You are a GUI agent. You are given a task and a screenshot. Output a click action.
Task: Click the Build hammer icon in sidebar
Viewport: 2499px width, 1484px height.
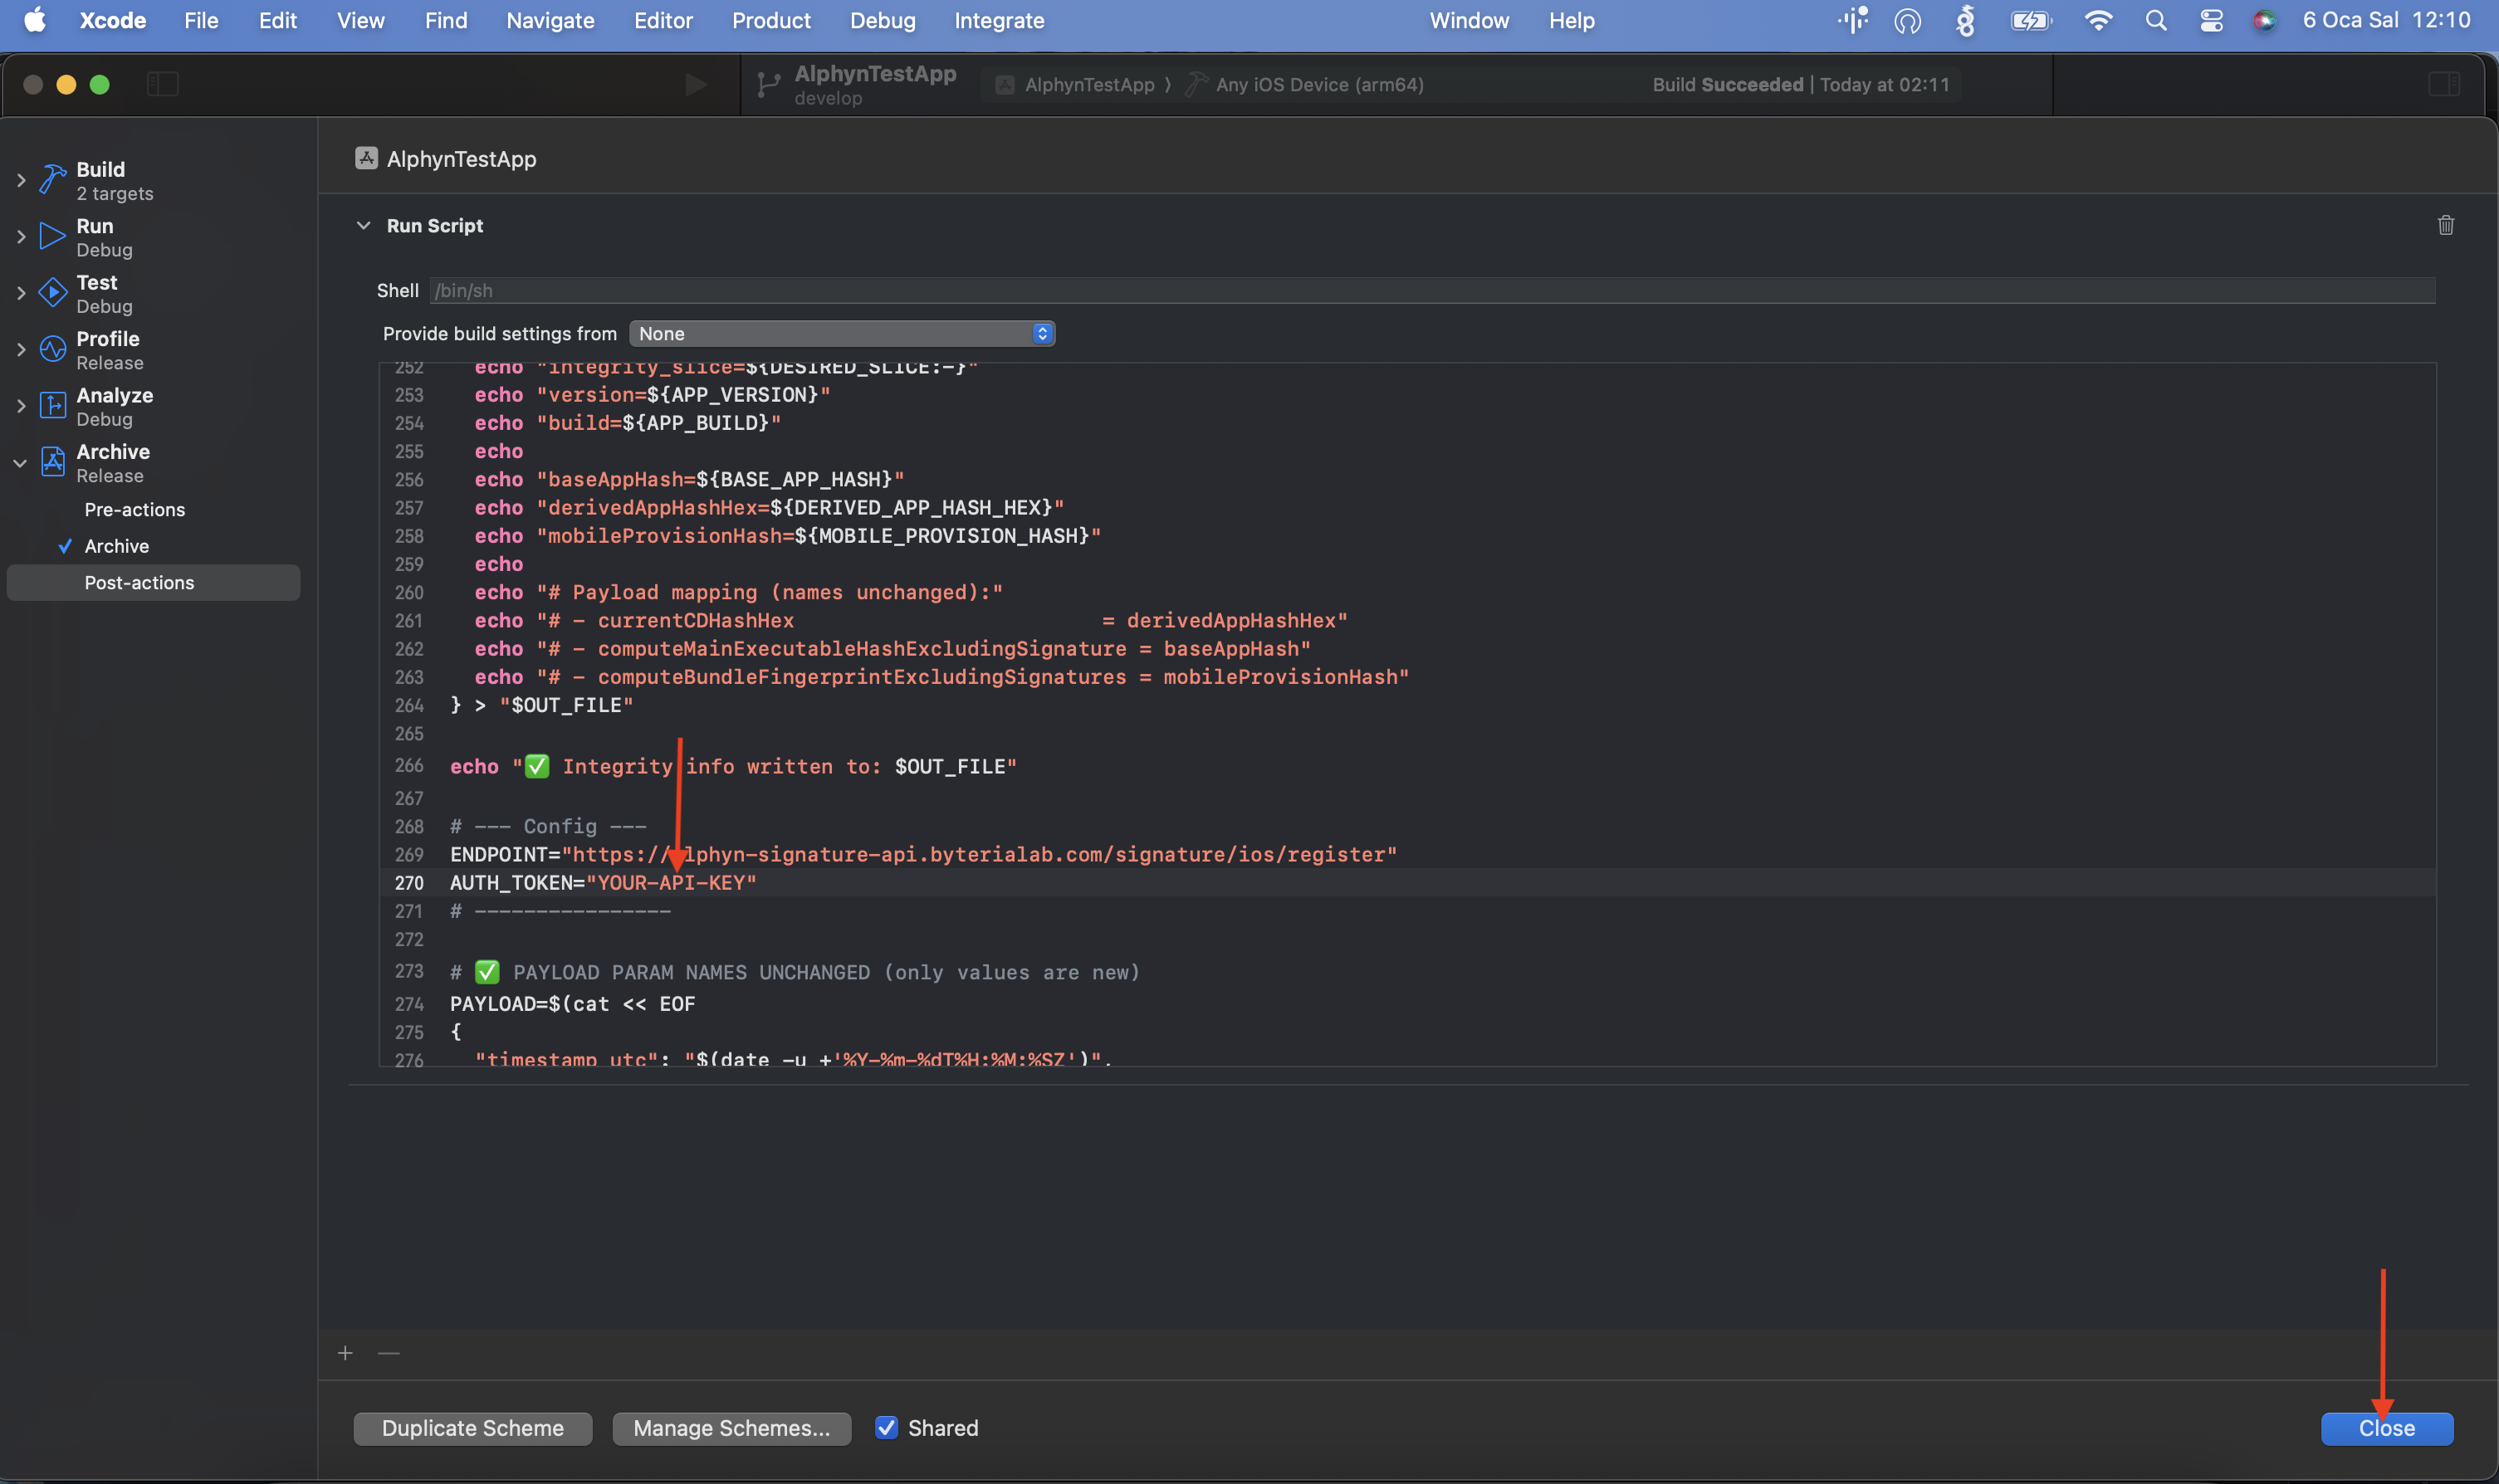click(x=52, y=180)
